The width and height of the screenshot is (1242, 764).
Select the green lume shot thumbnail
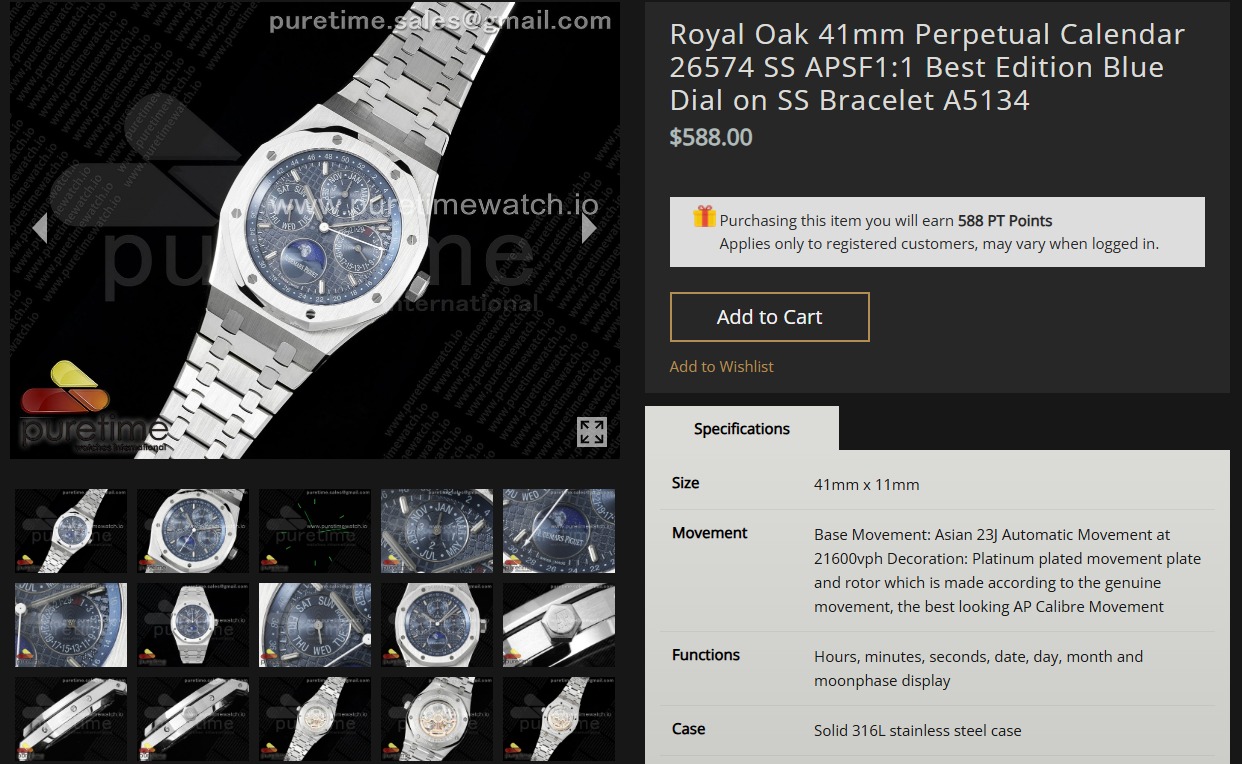click(315, 531)
